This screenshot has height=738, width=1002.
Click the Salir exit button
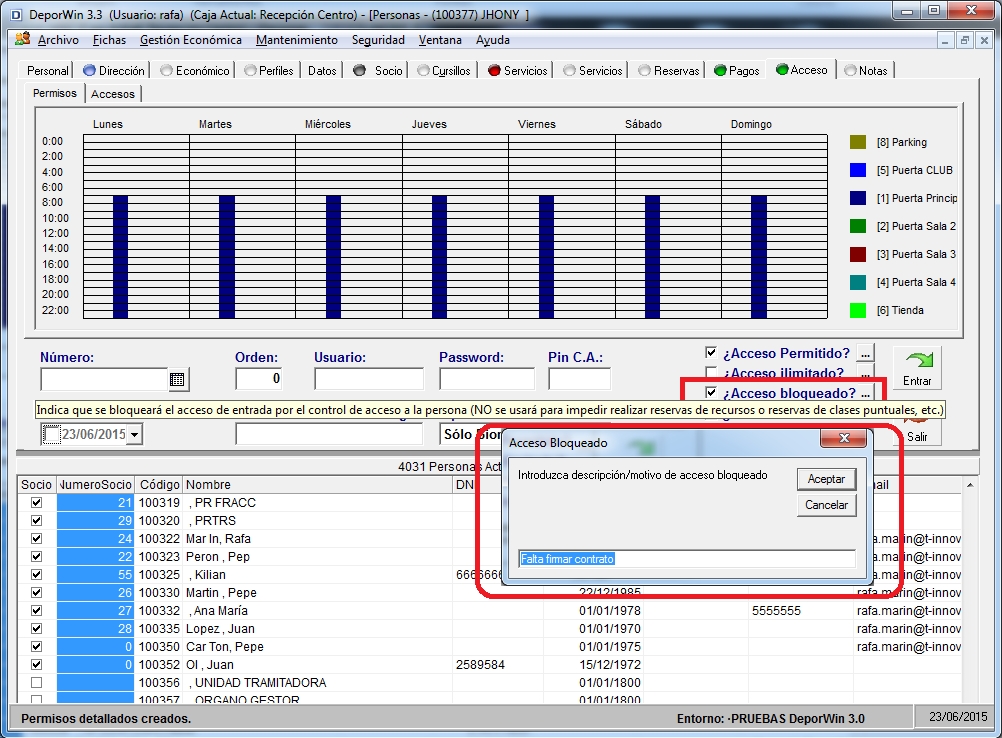click(x=917, y=432)
